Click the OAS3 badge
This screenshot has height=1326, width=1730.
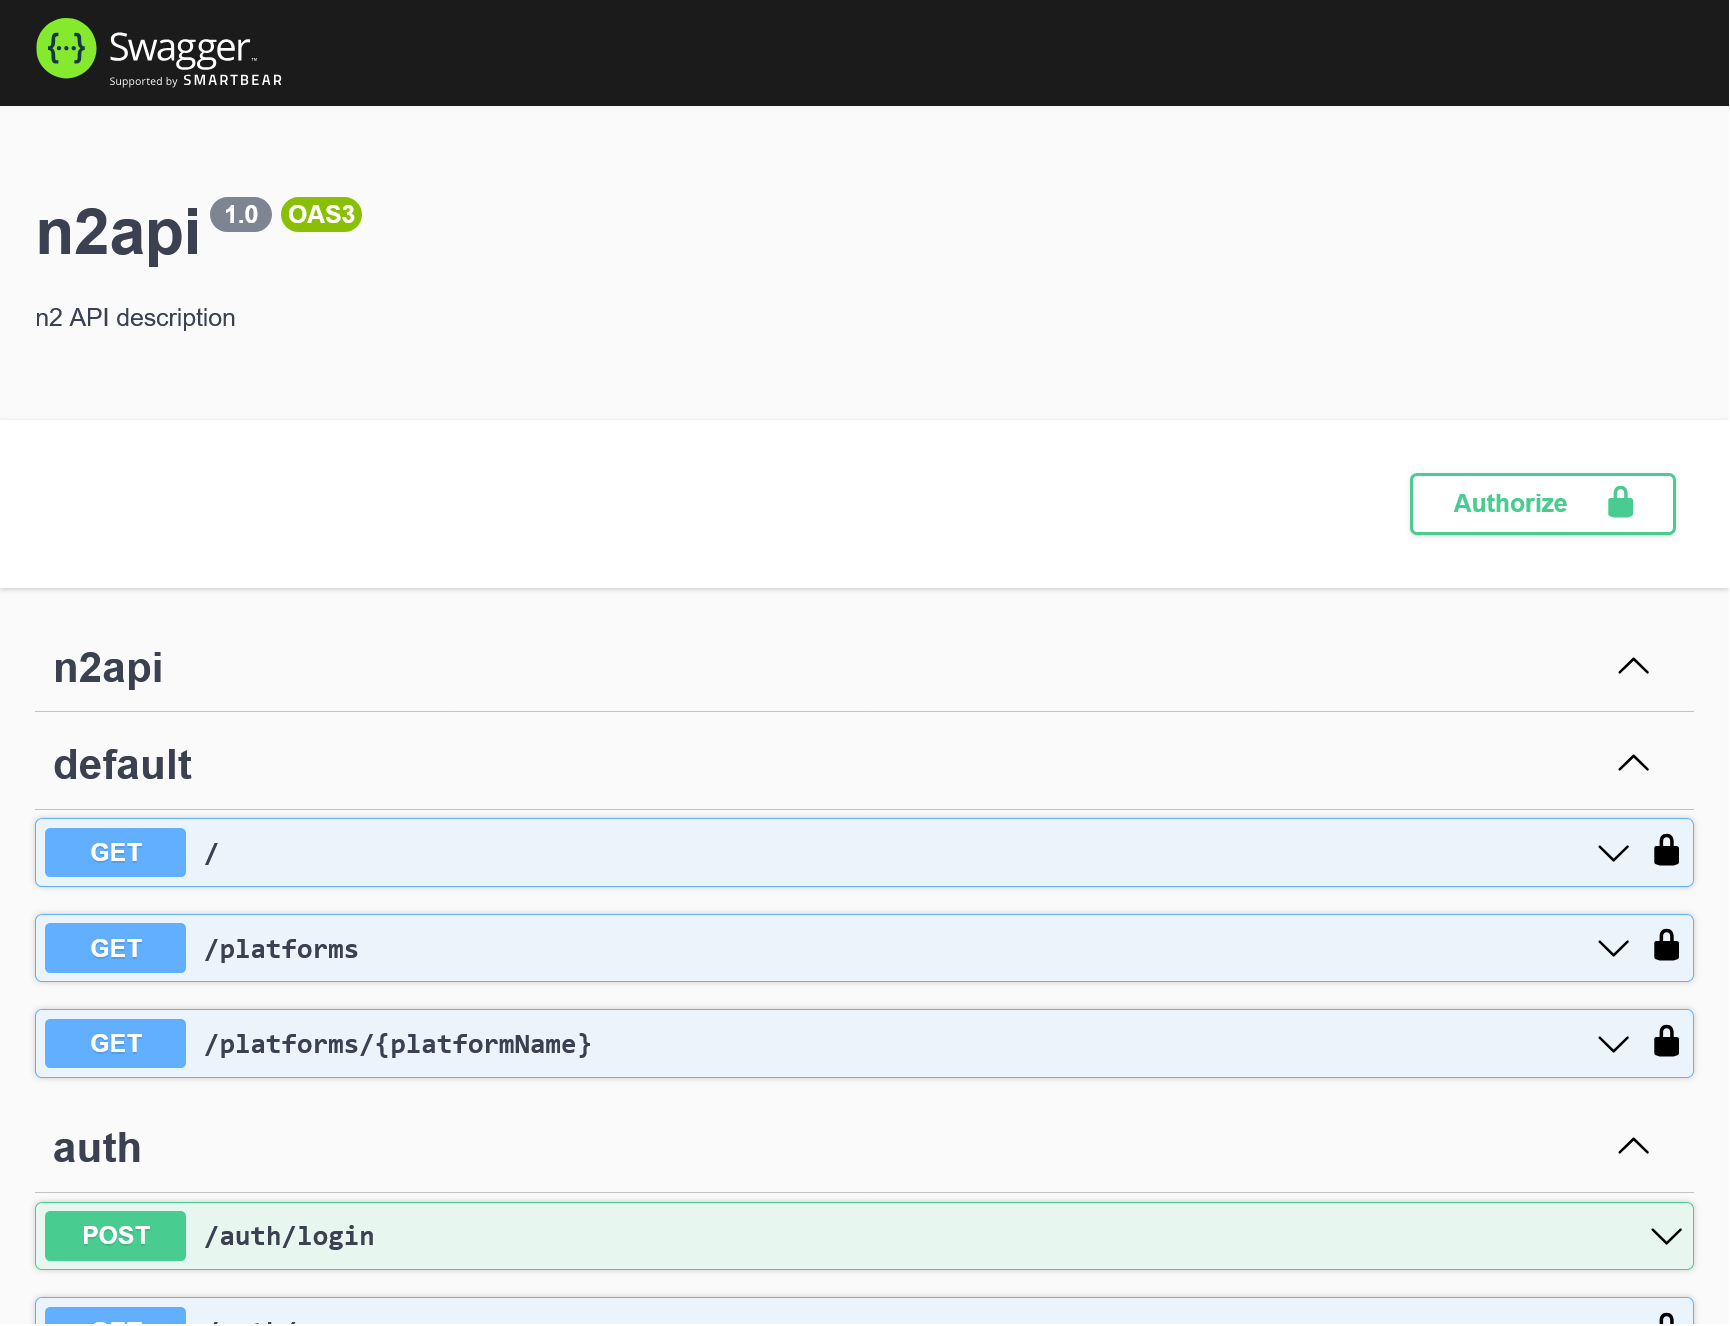pos(321,215)
